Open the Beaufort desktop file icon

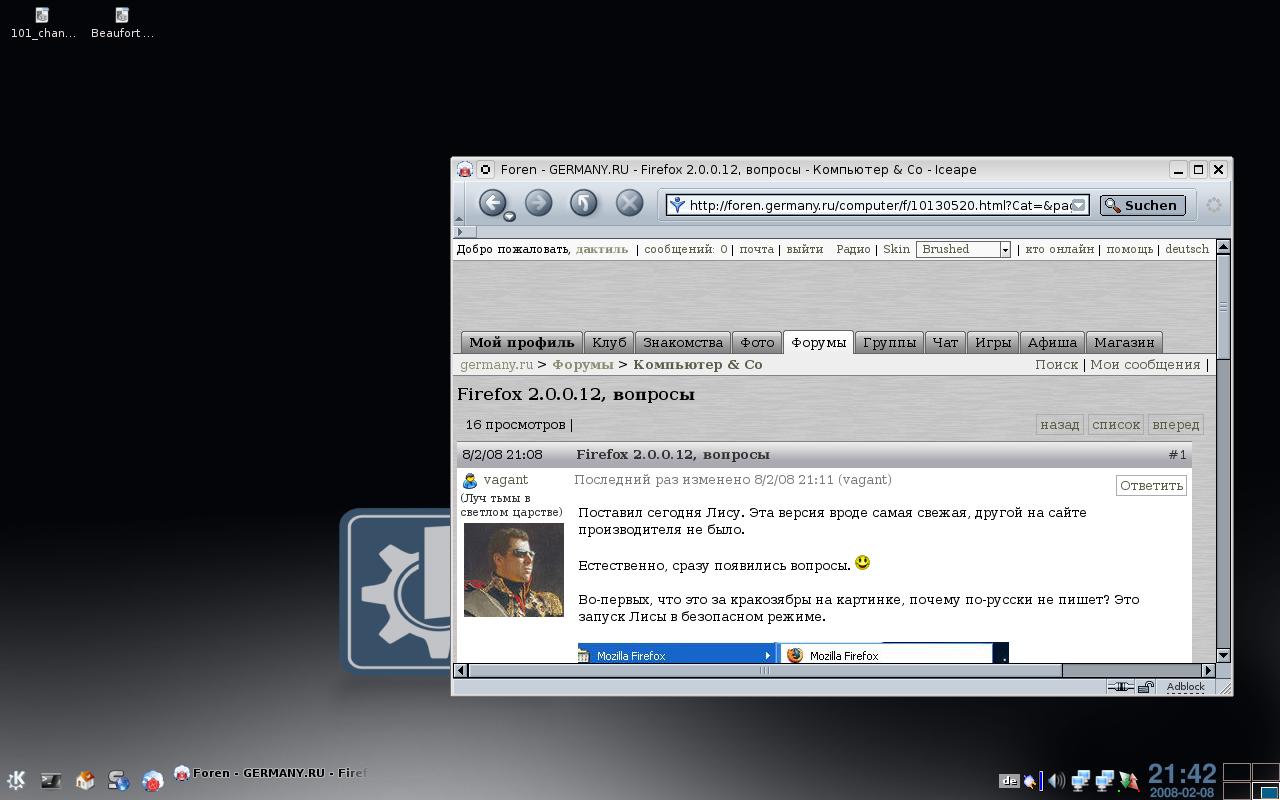click(x=122, y=22)
